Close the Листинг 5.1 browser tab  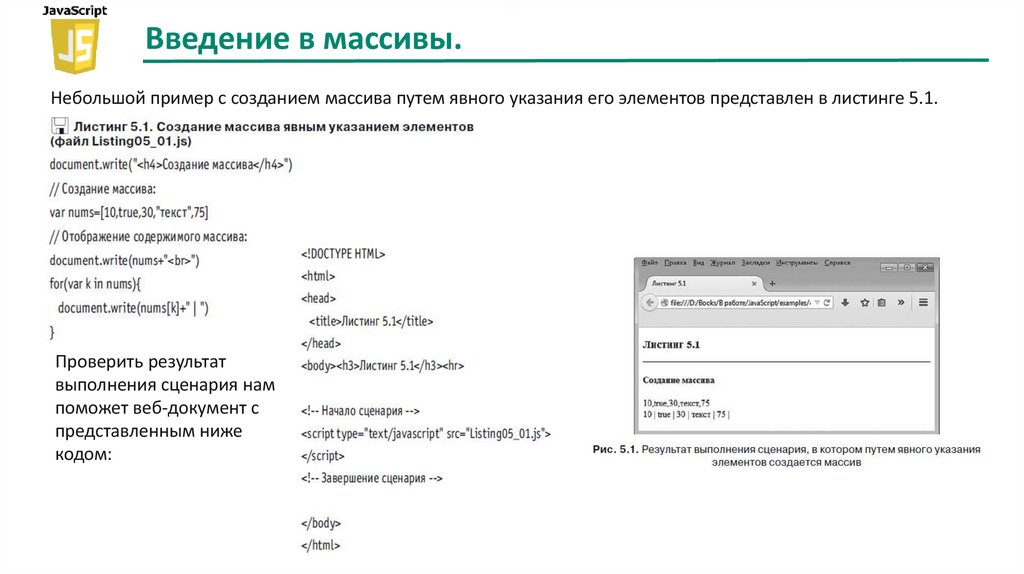(x=754, y=283)
